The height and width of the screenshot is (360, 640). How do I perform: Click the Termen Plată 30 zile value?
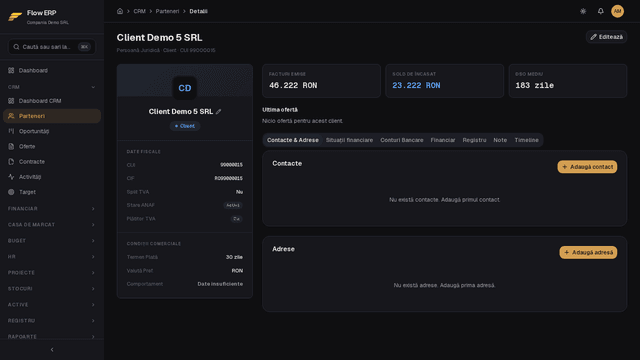point(234,257)
